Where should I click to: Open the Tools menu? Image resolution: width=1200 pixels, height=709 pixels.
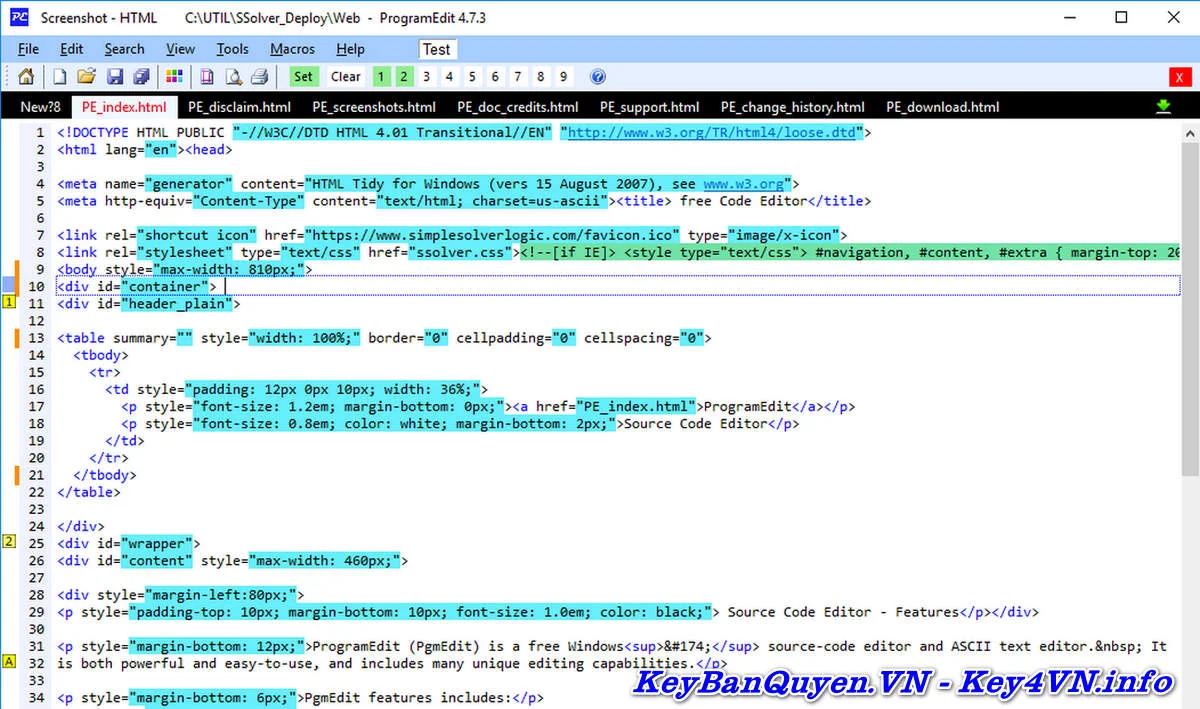point(232,49)
